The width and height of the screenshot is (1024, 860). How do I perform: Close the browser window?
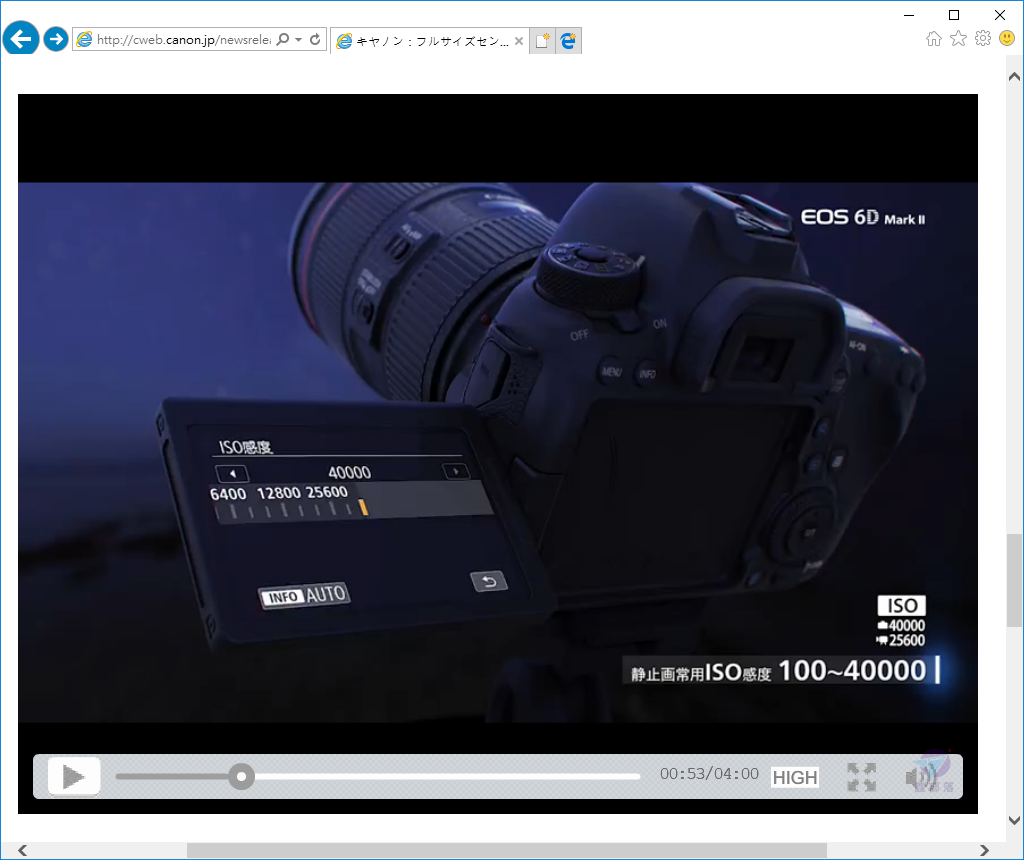point(1000,15)
